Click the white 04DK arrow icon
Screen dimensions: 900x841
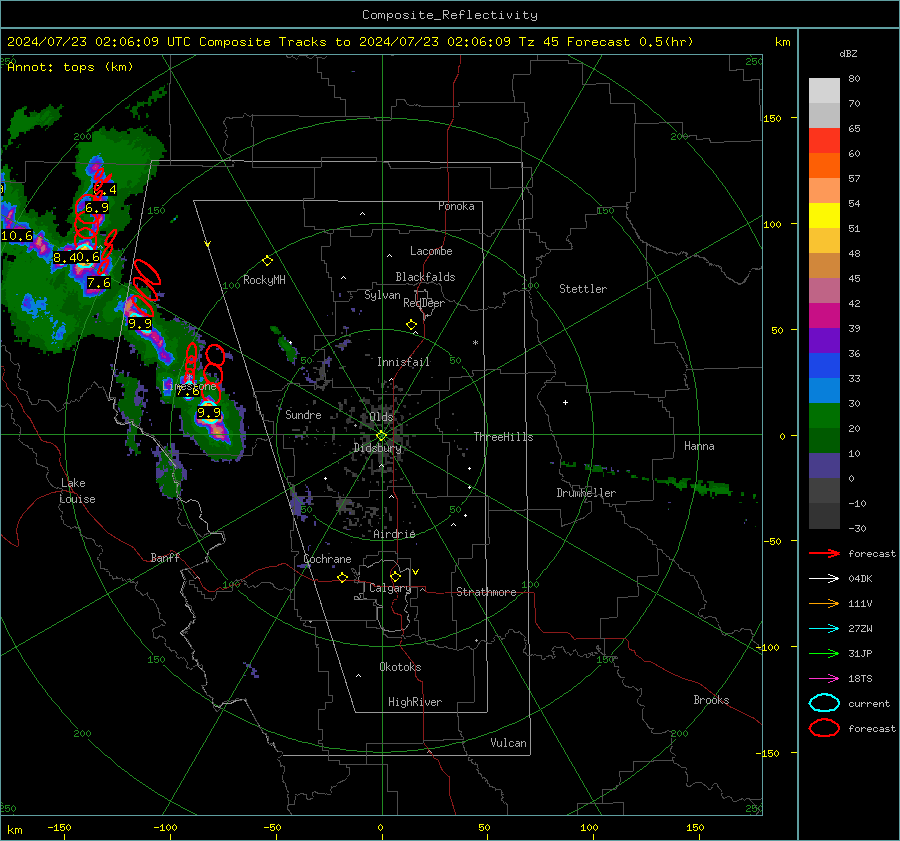(824, 579)
